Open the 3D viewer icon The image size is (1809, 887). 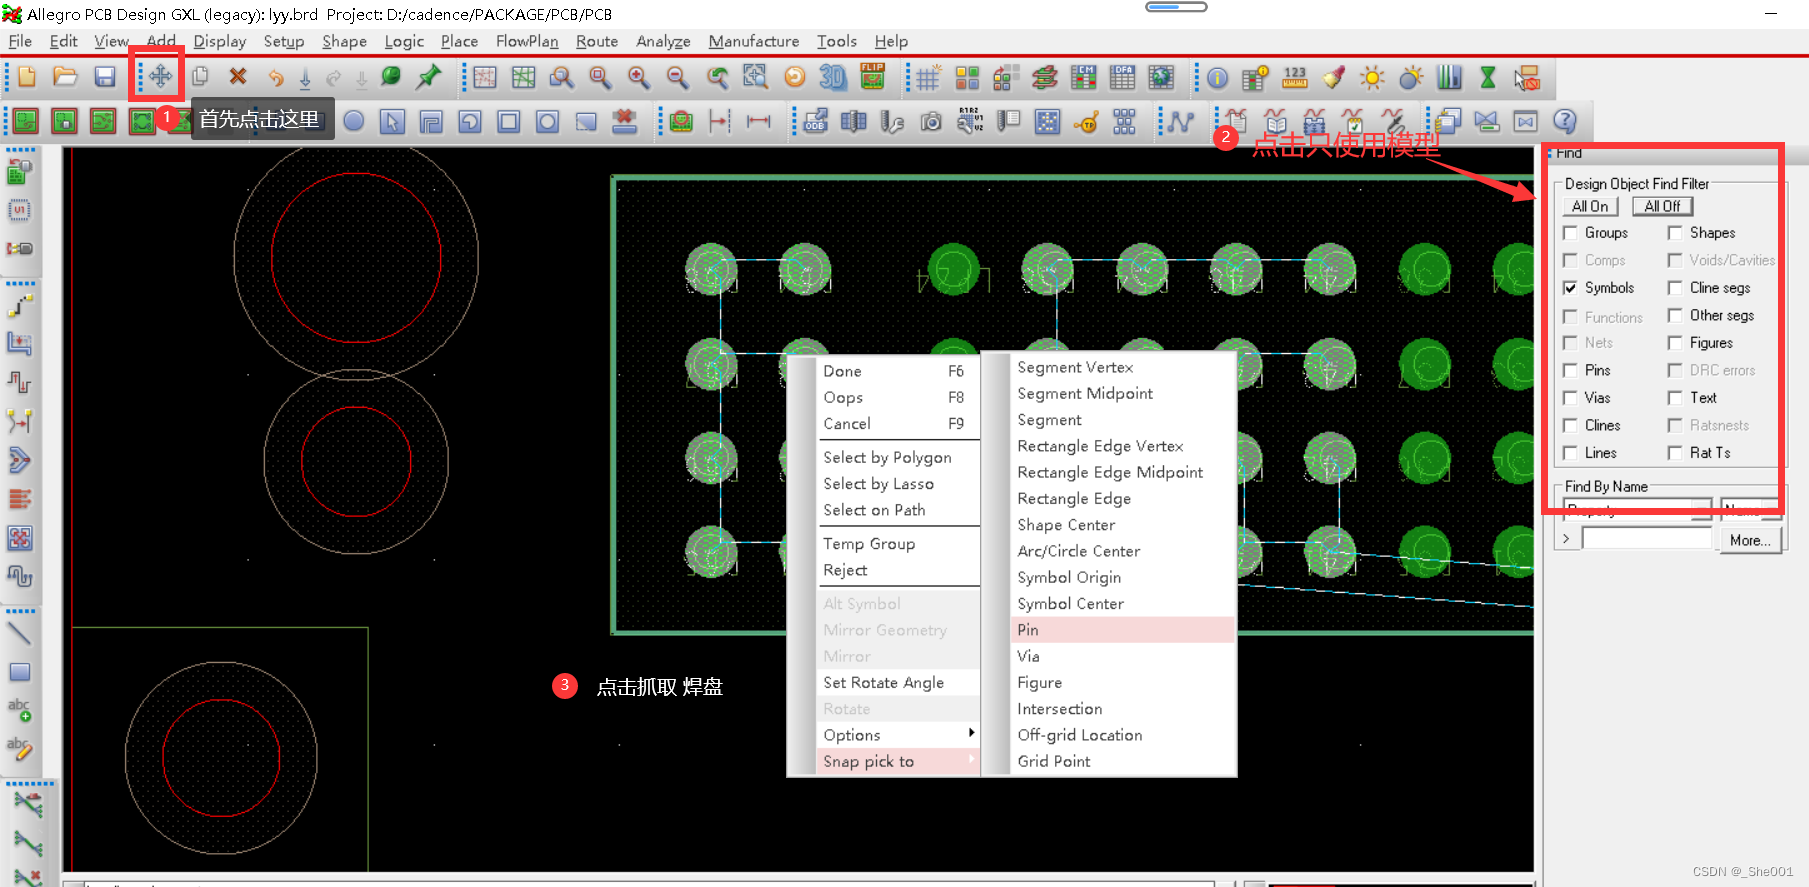[x=832, y=77]
